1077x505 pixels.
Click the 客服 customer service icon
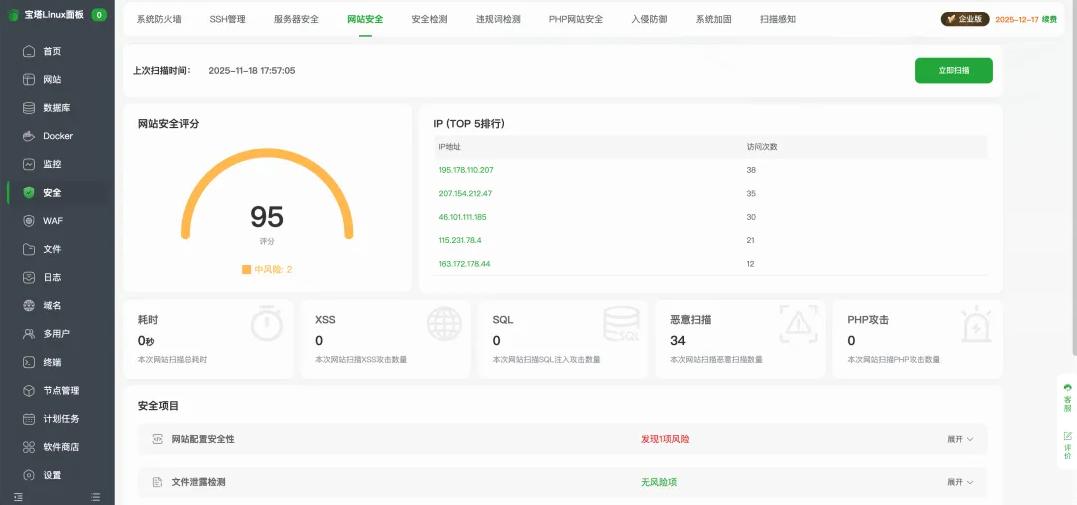pyautogui.click(x=1067, y=388)
